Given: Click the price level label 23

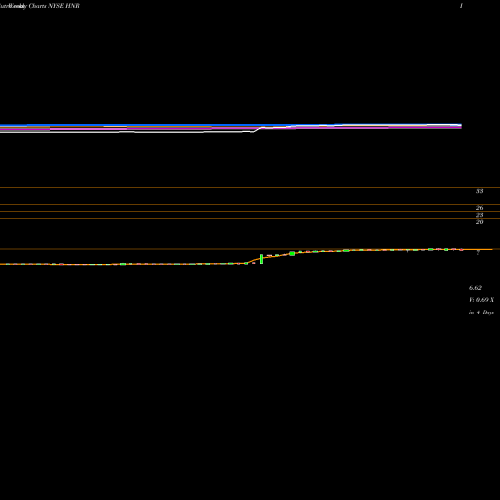Looking at the screenshot, I should tap(479, 215).
